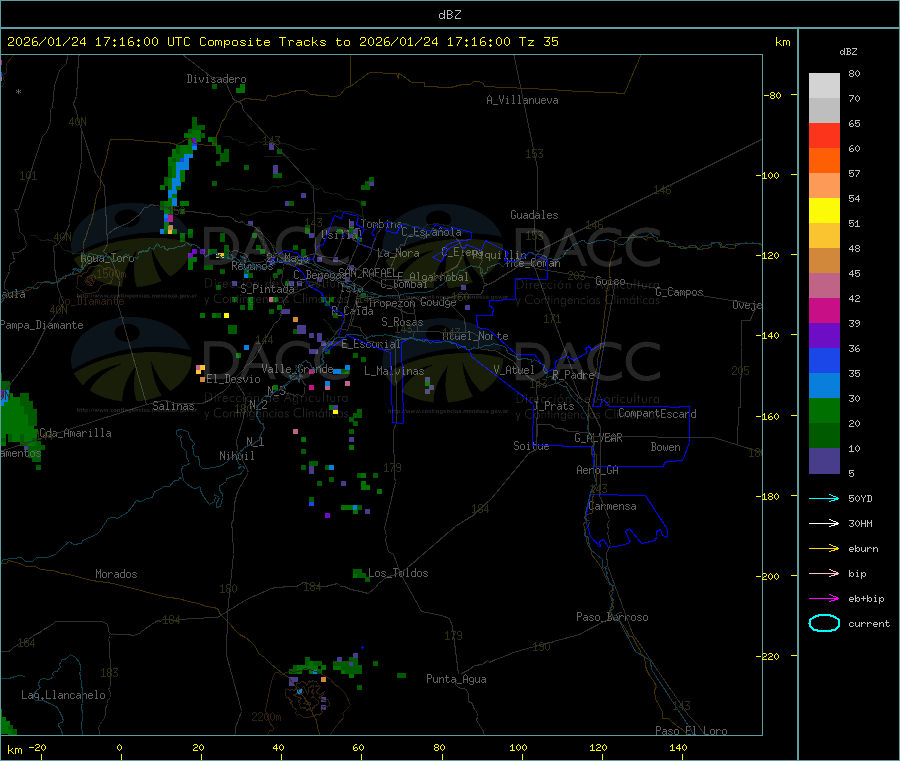Click the Cda_Amarilla place label
900x761 pixels.
[x=75, y=433]
